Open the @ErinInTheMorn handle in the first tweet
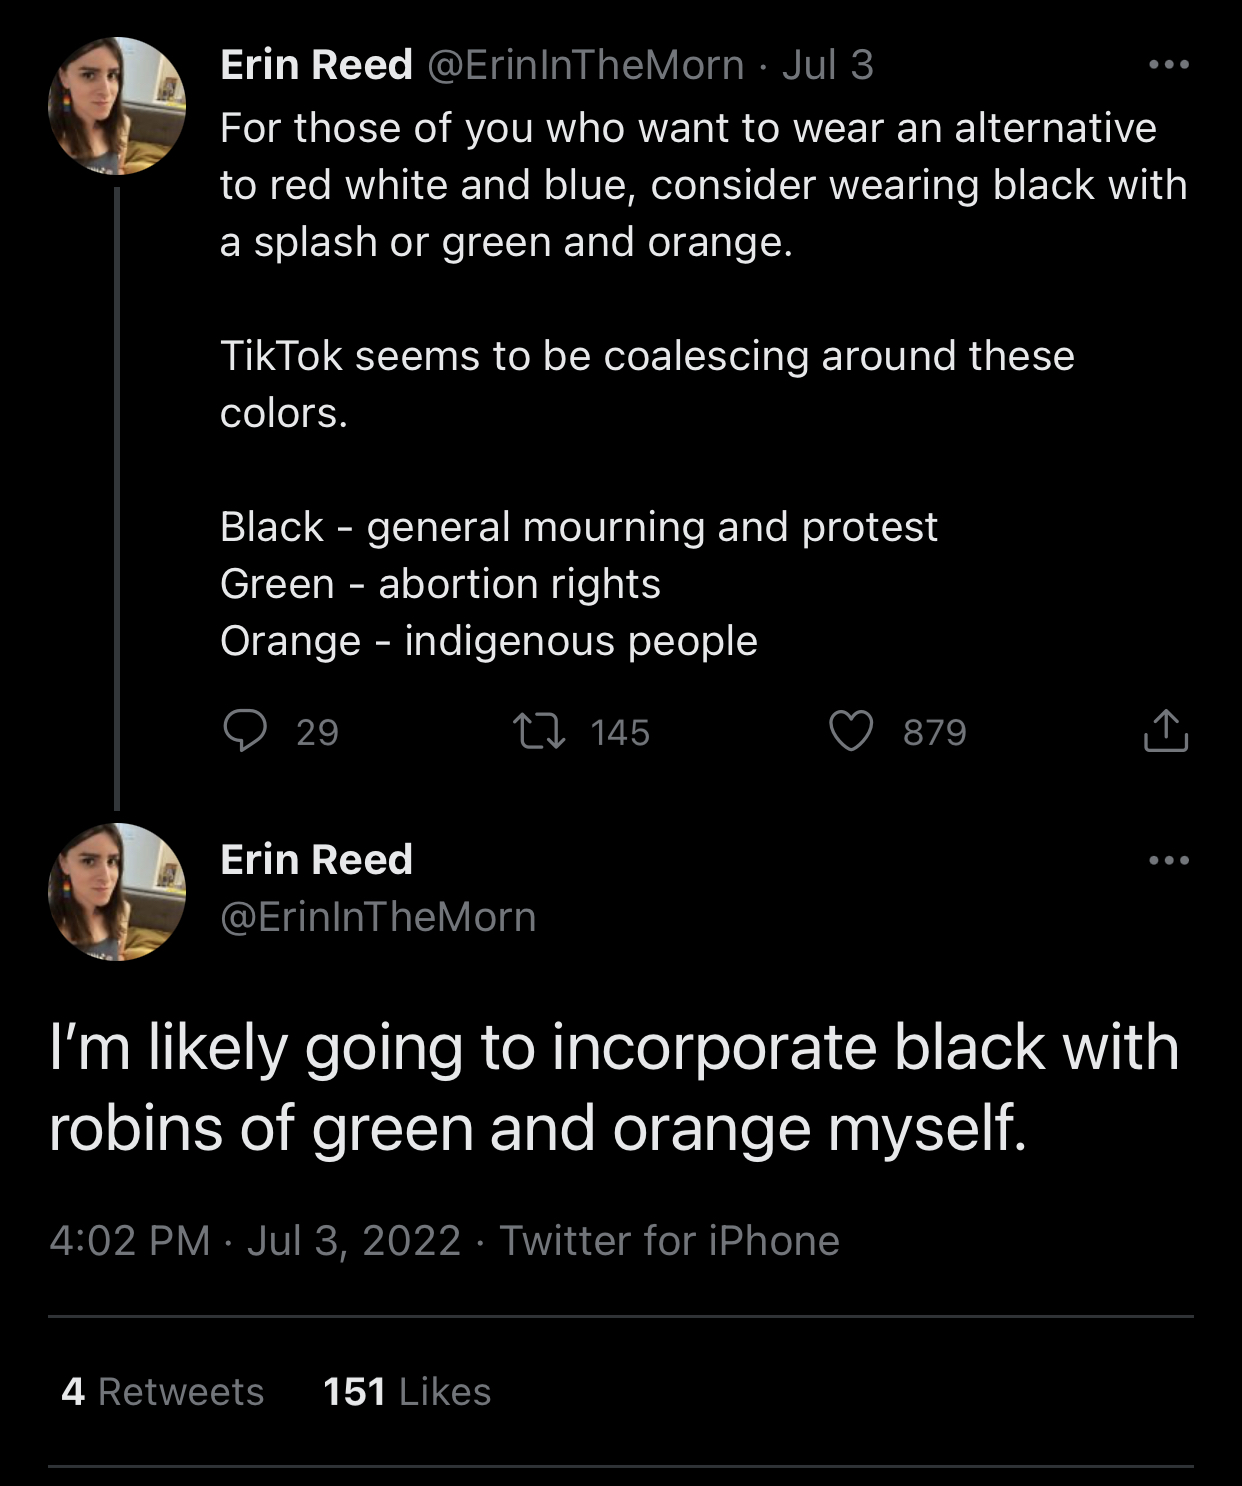This screenshot has width=1242, height=1486. (586, 65)
